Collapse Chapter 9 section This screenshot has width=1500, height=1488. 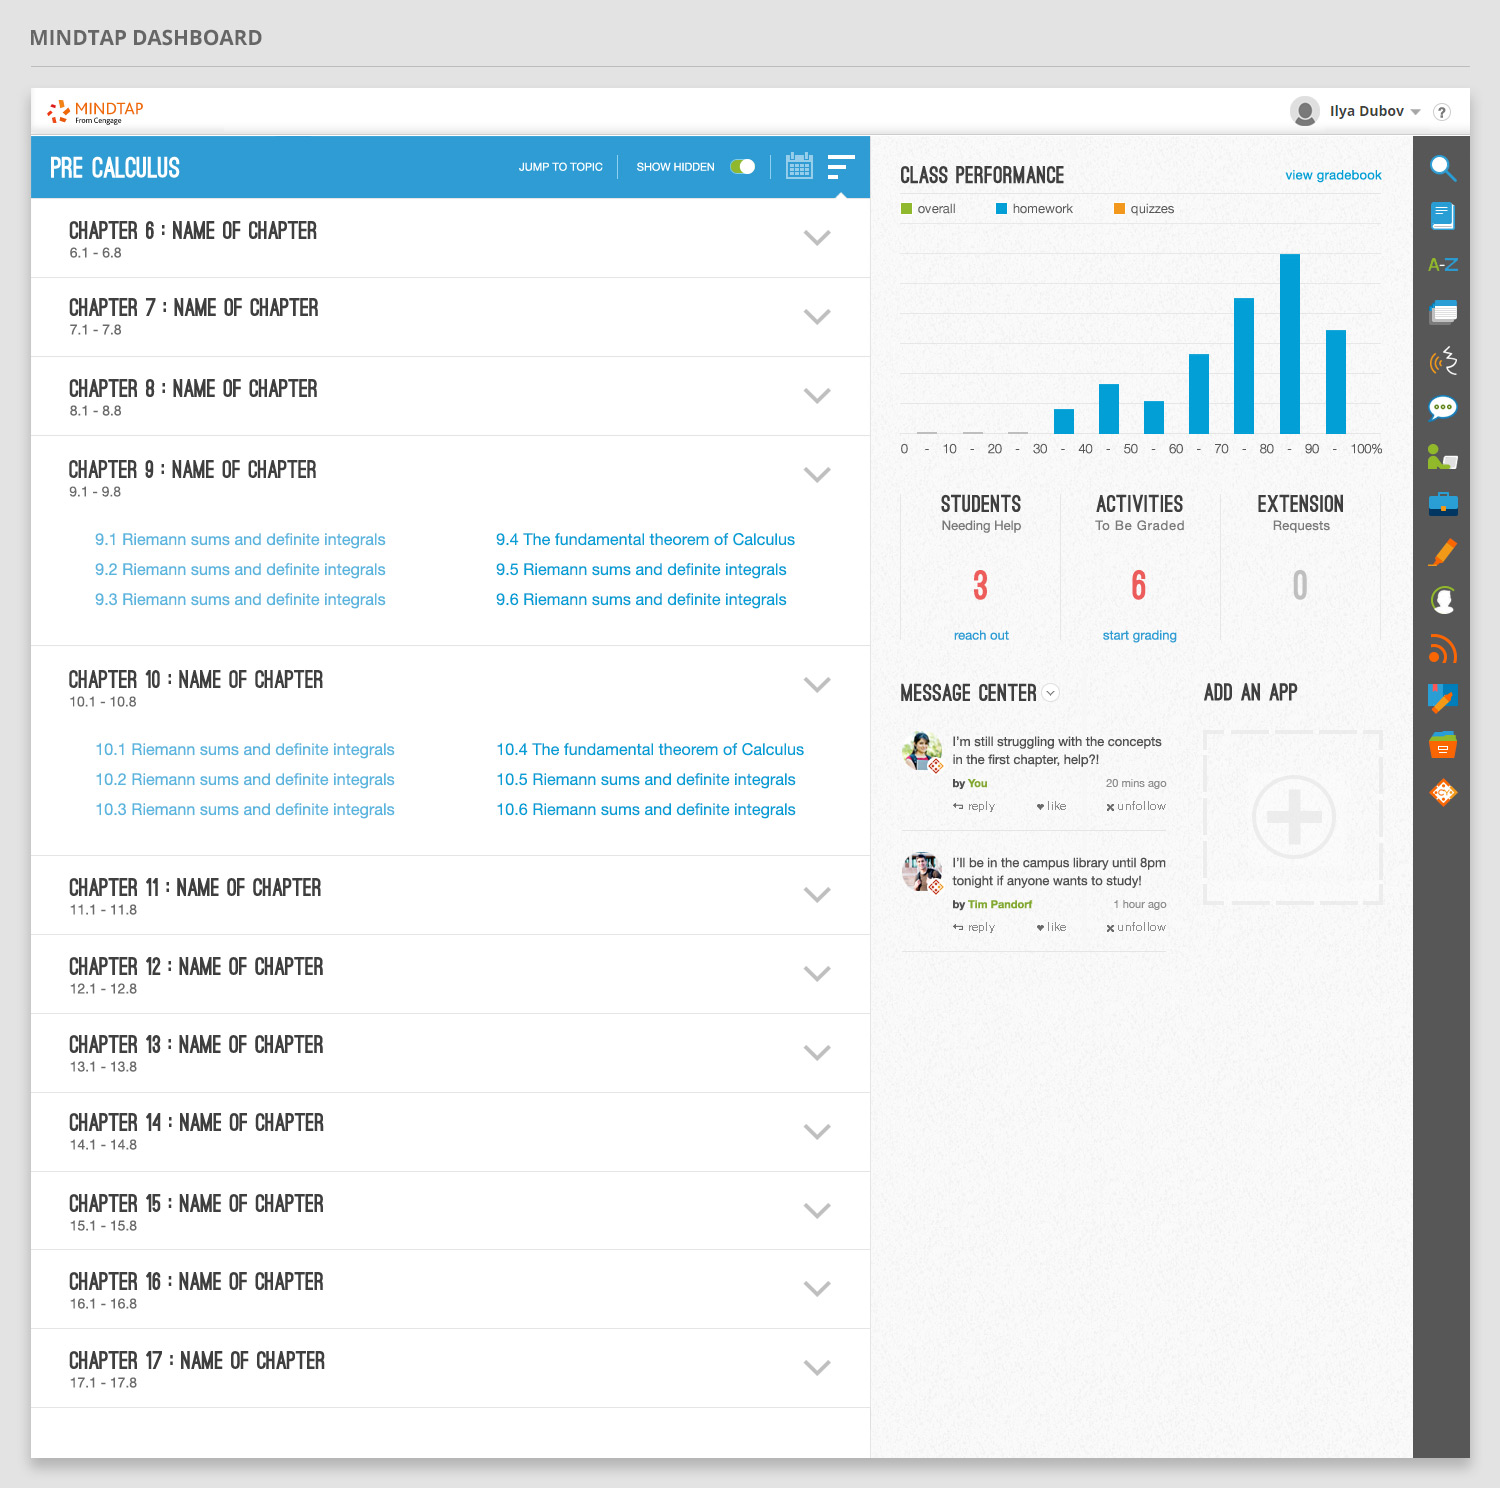click(817, 475)
